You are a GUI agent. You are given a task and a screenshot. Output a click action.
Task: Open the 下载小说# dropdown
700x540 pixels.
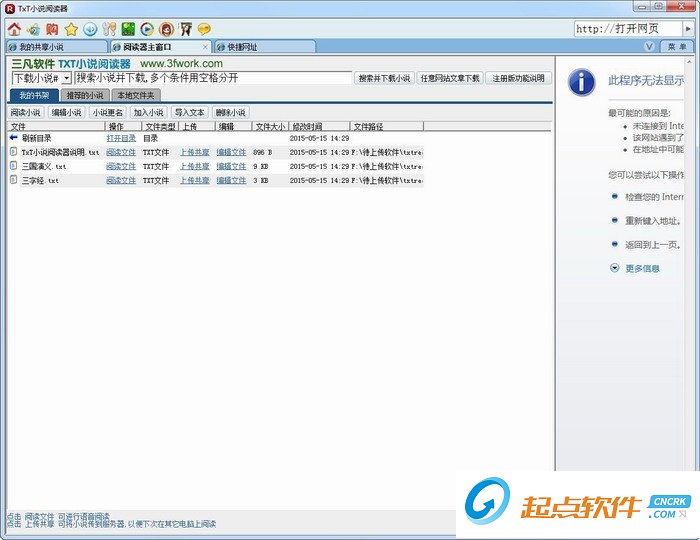pyautogui.click(x=66, y=78)
